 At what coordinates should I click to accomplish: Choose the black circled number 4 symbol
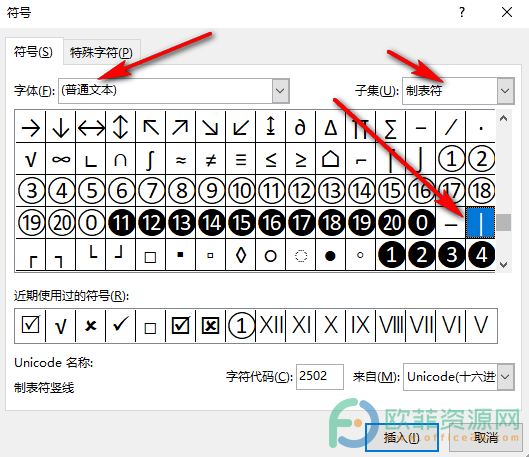click(x=481, y=255)
